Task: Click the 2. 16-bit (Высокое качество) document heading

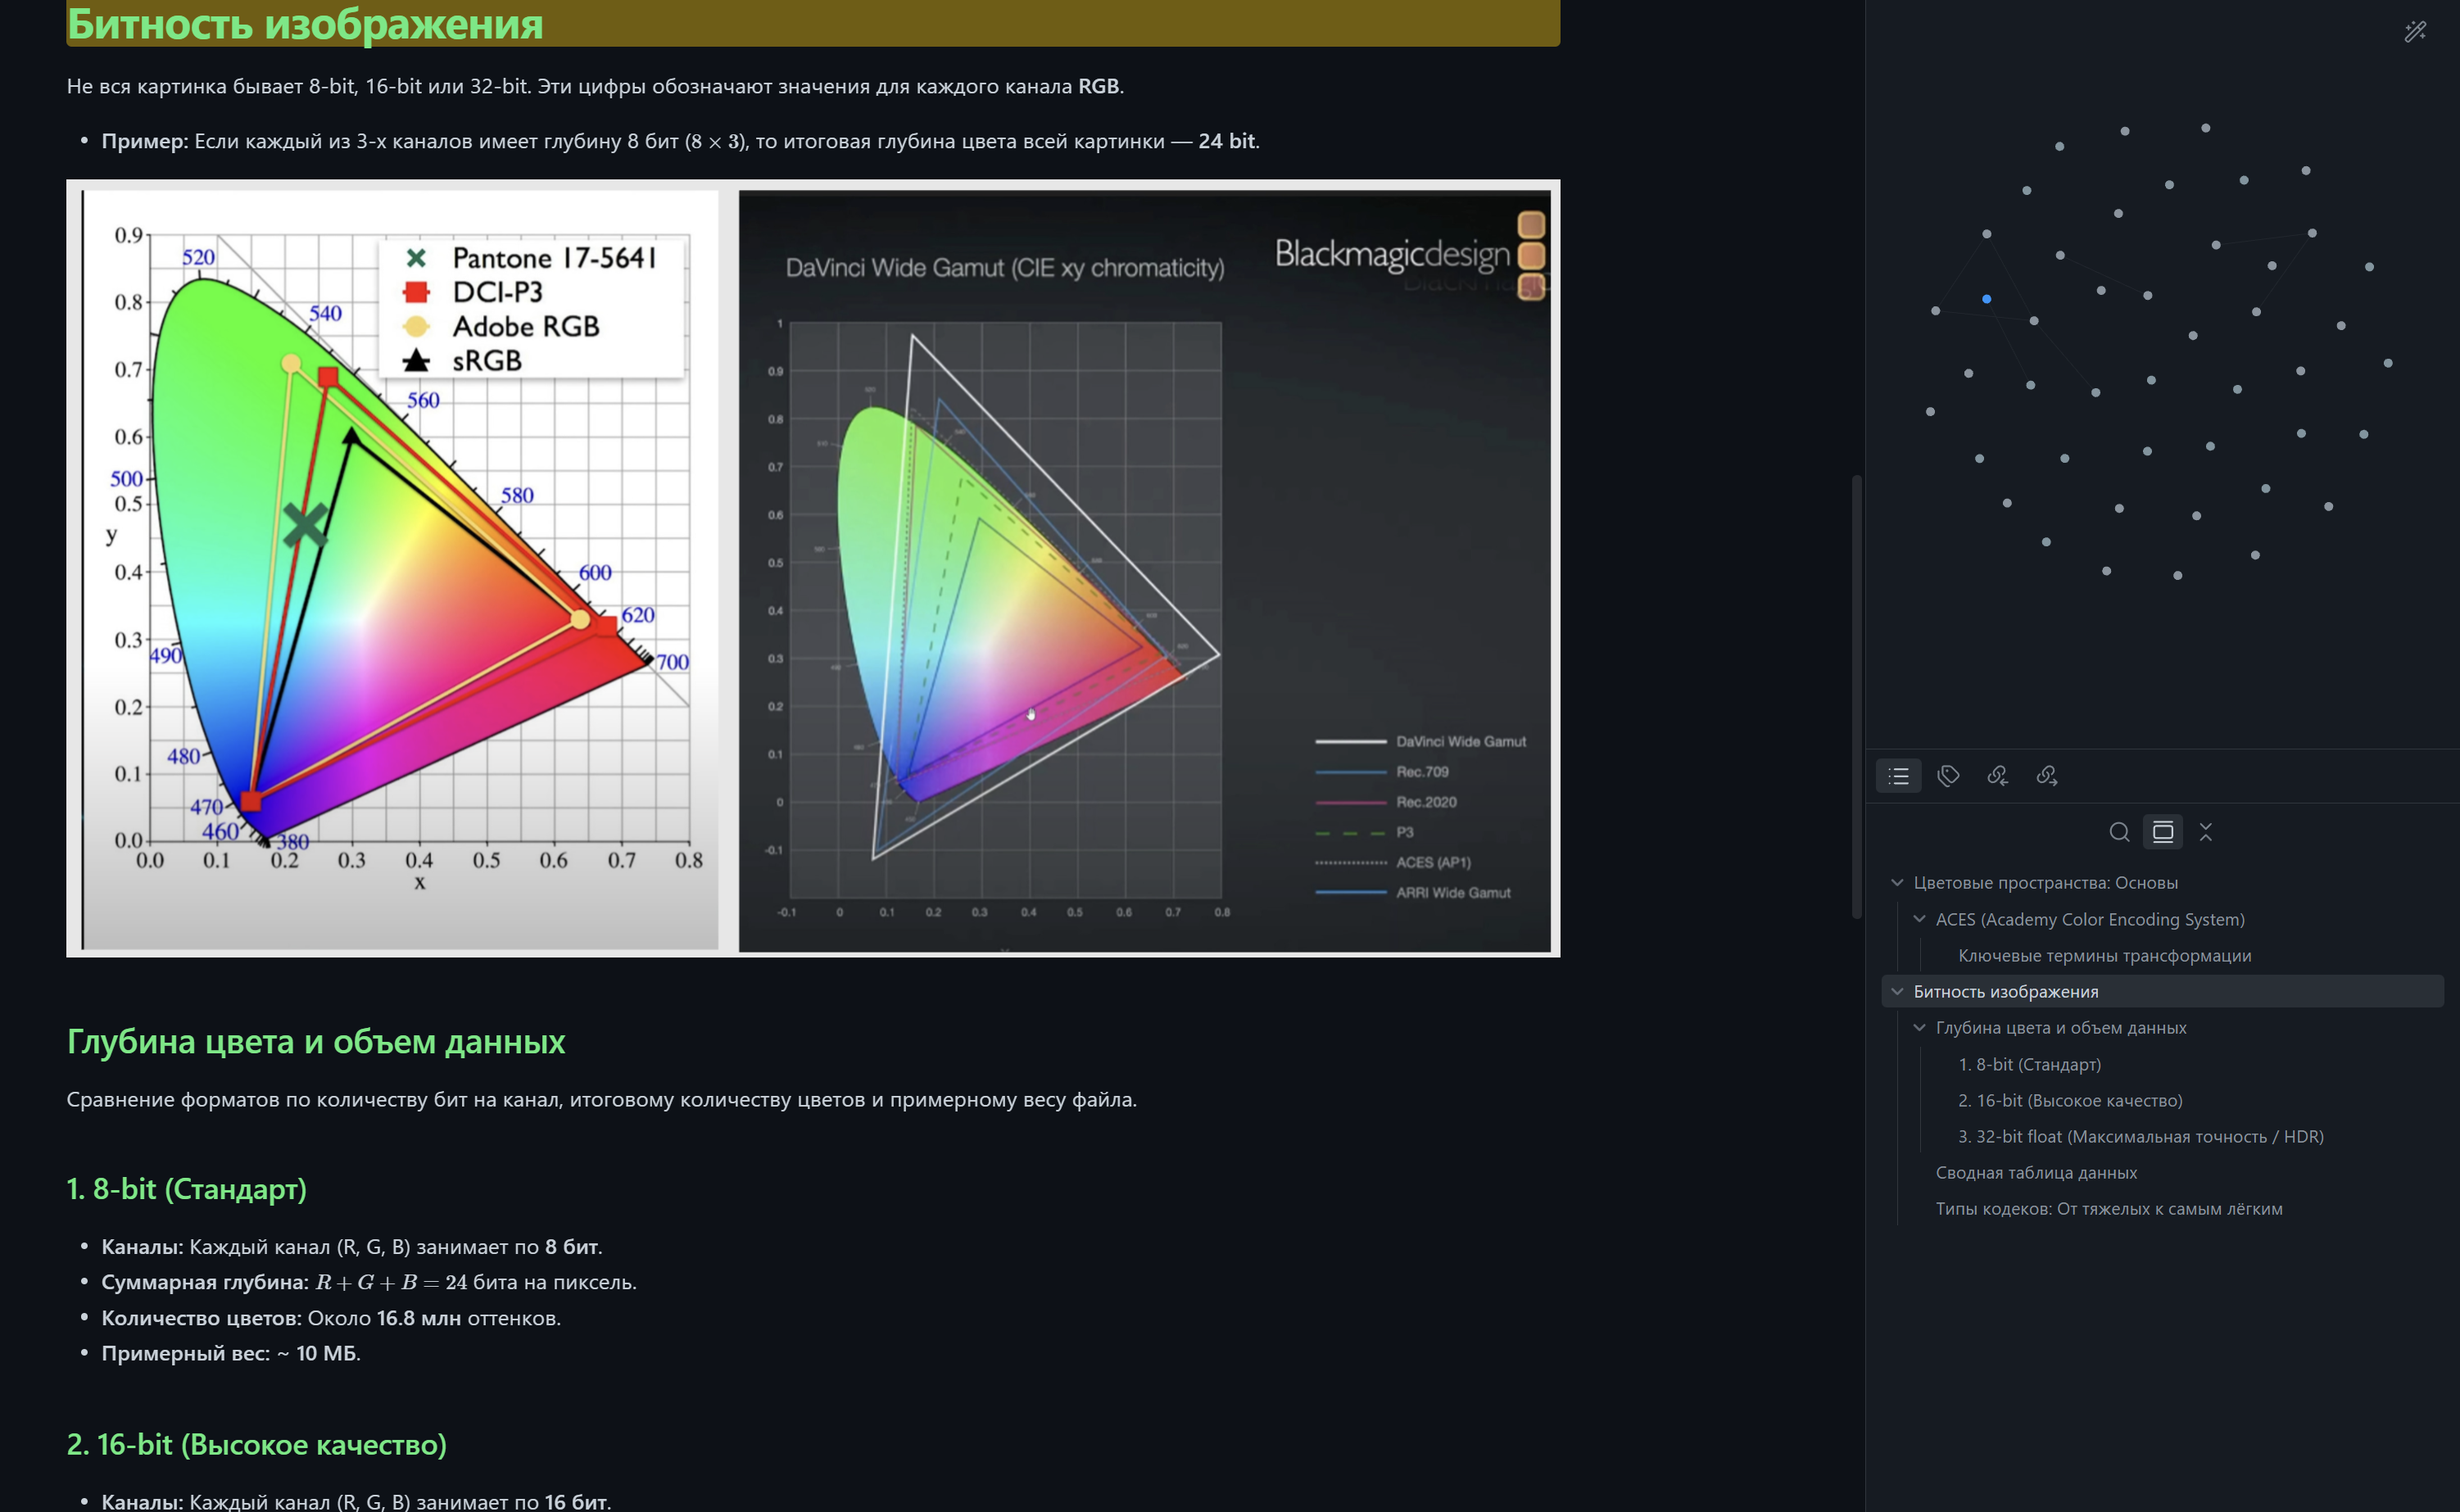Action: [x=257, y=1445]
